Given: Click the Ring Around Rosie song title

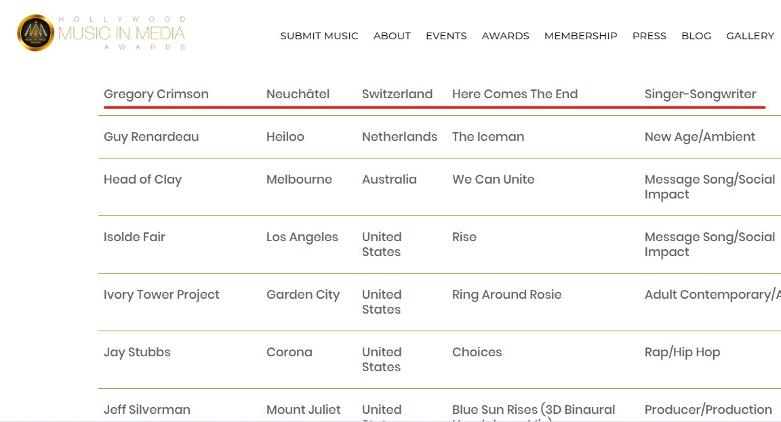Looking at the screenshot, I should pyautogui.click(x=507, y=295).
